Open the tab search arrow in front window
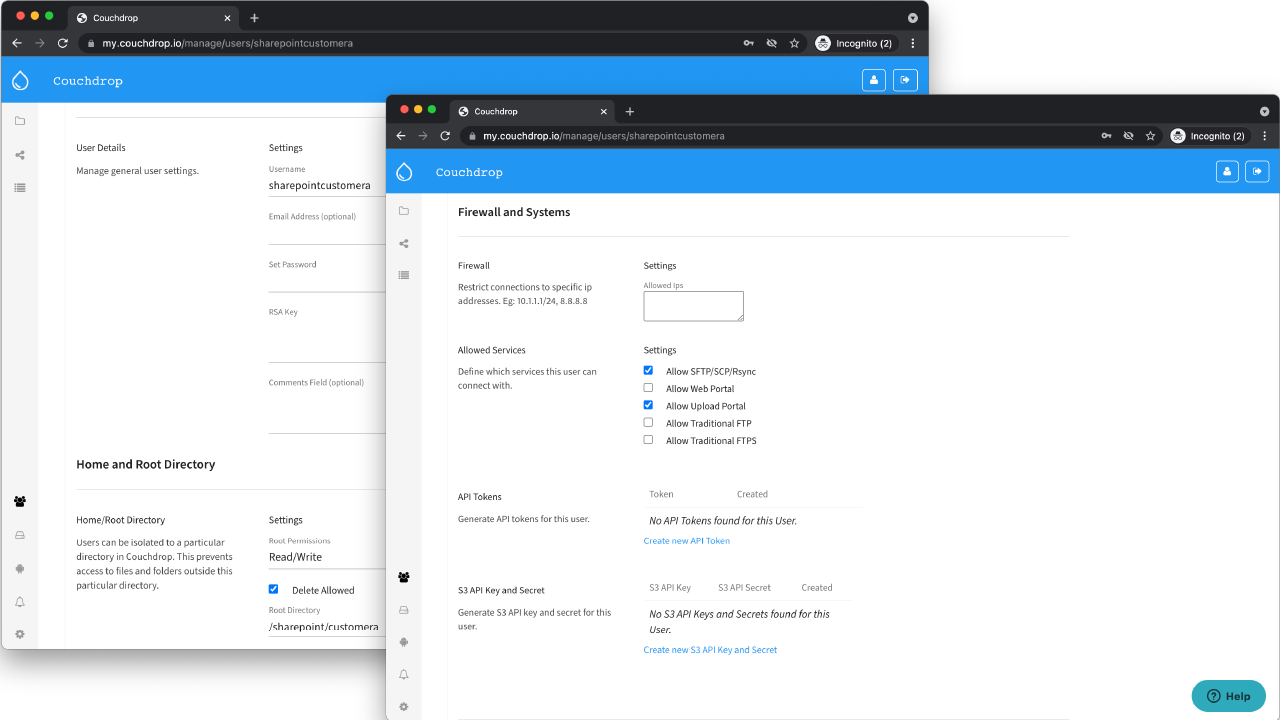Viewport: 1280px width, 720px height. [1265, 111]
